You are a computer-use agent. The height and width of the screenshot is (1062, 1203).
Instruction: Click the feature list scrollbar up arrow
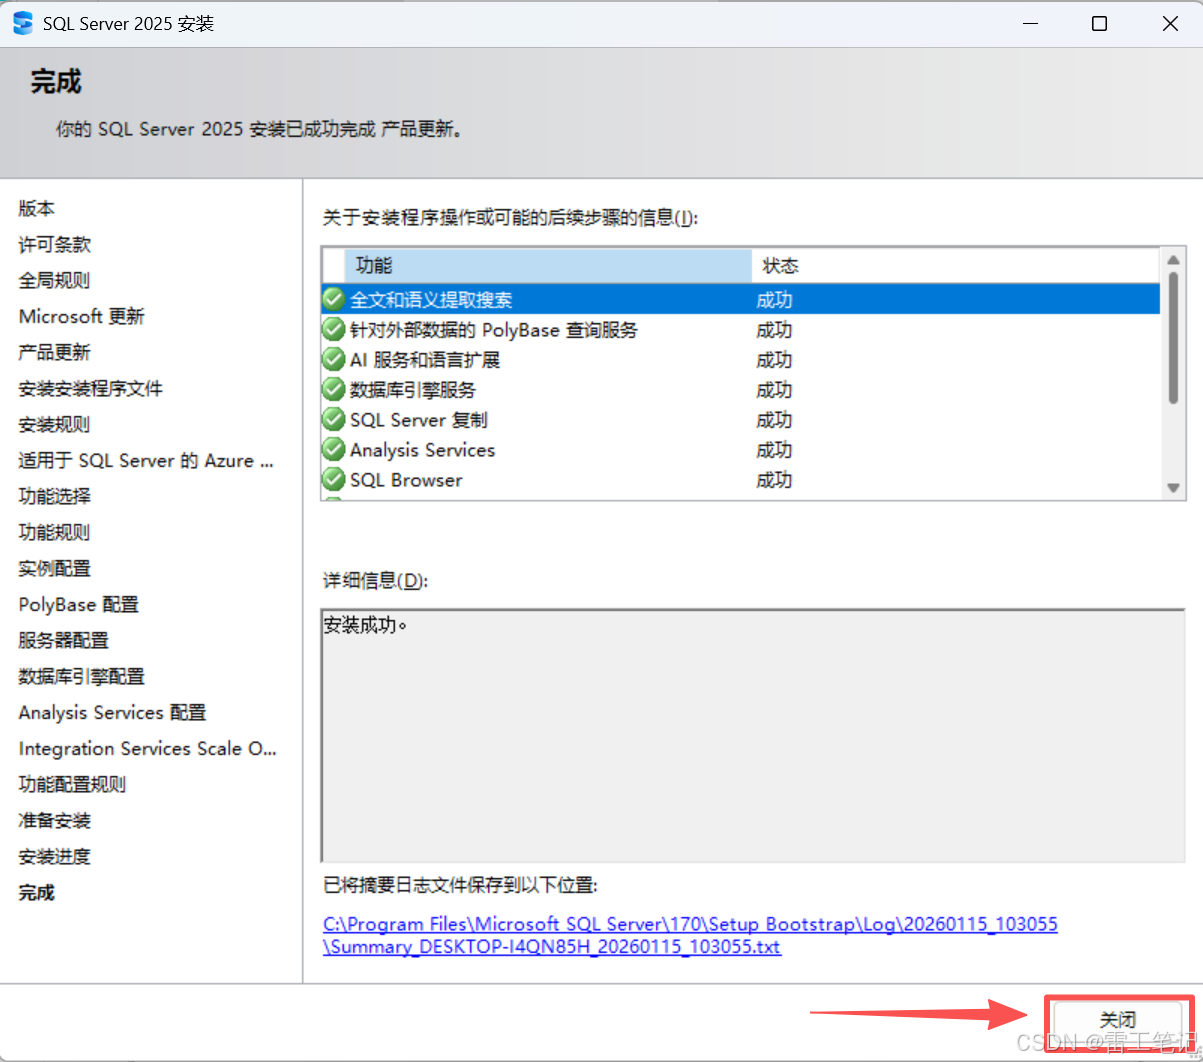tap(1174, 260)
